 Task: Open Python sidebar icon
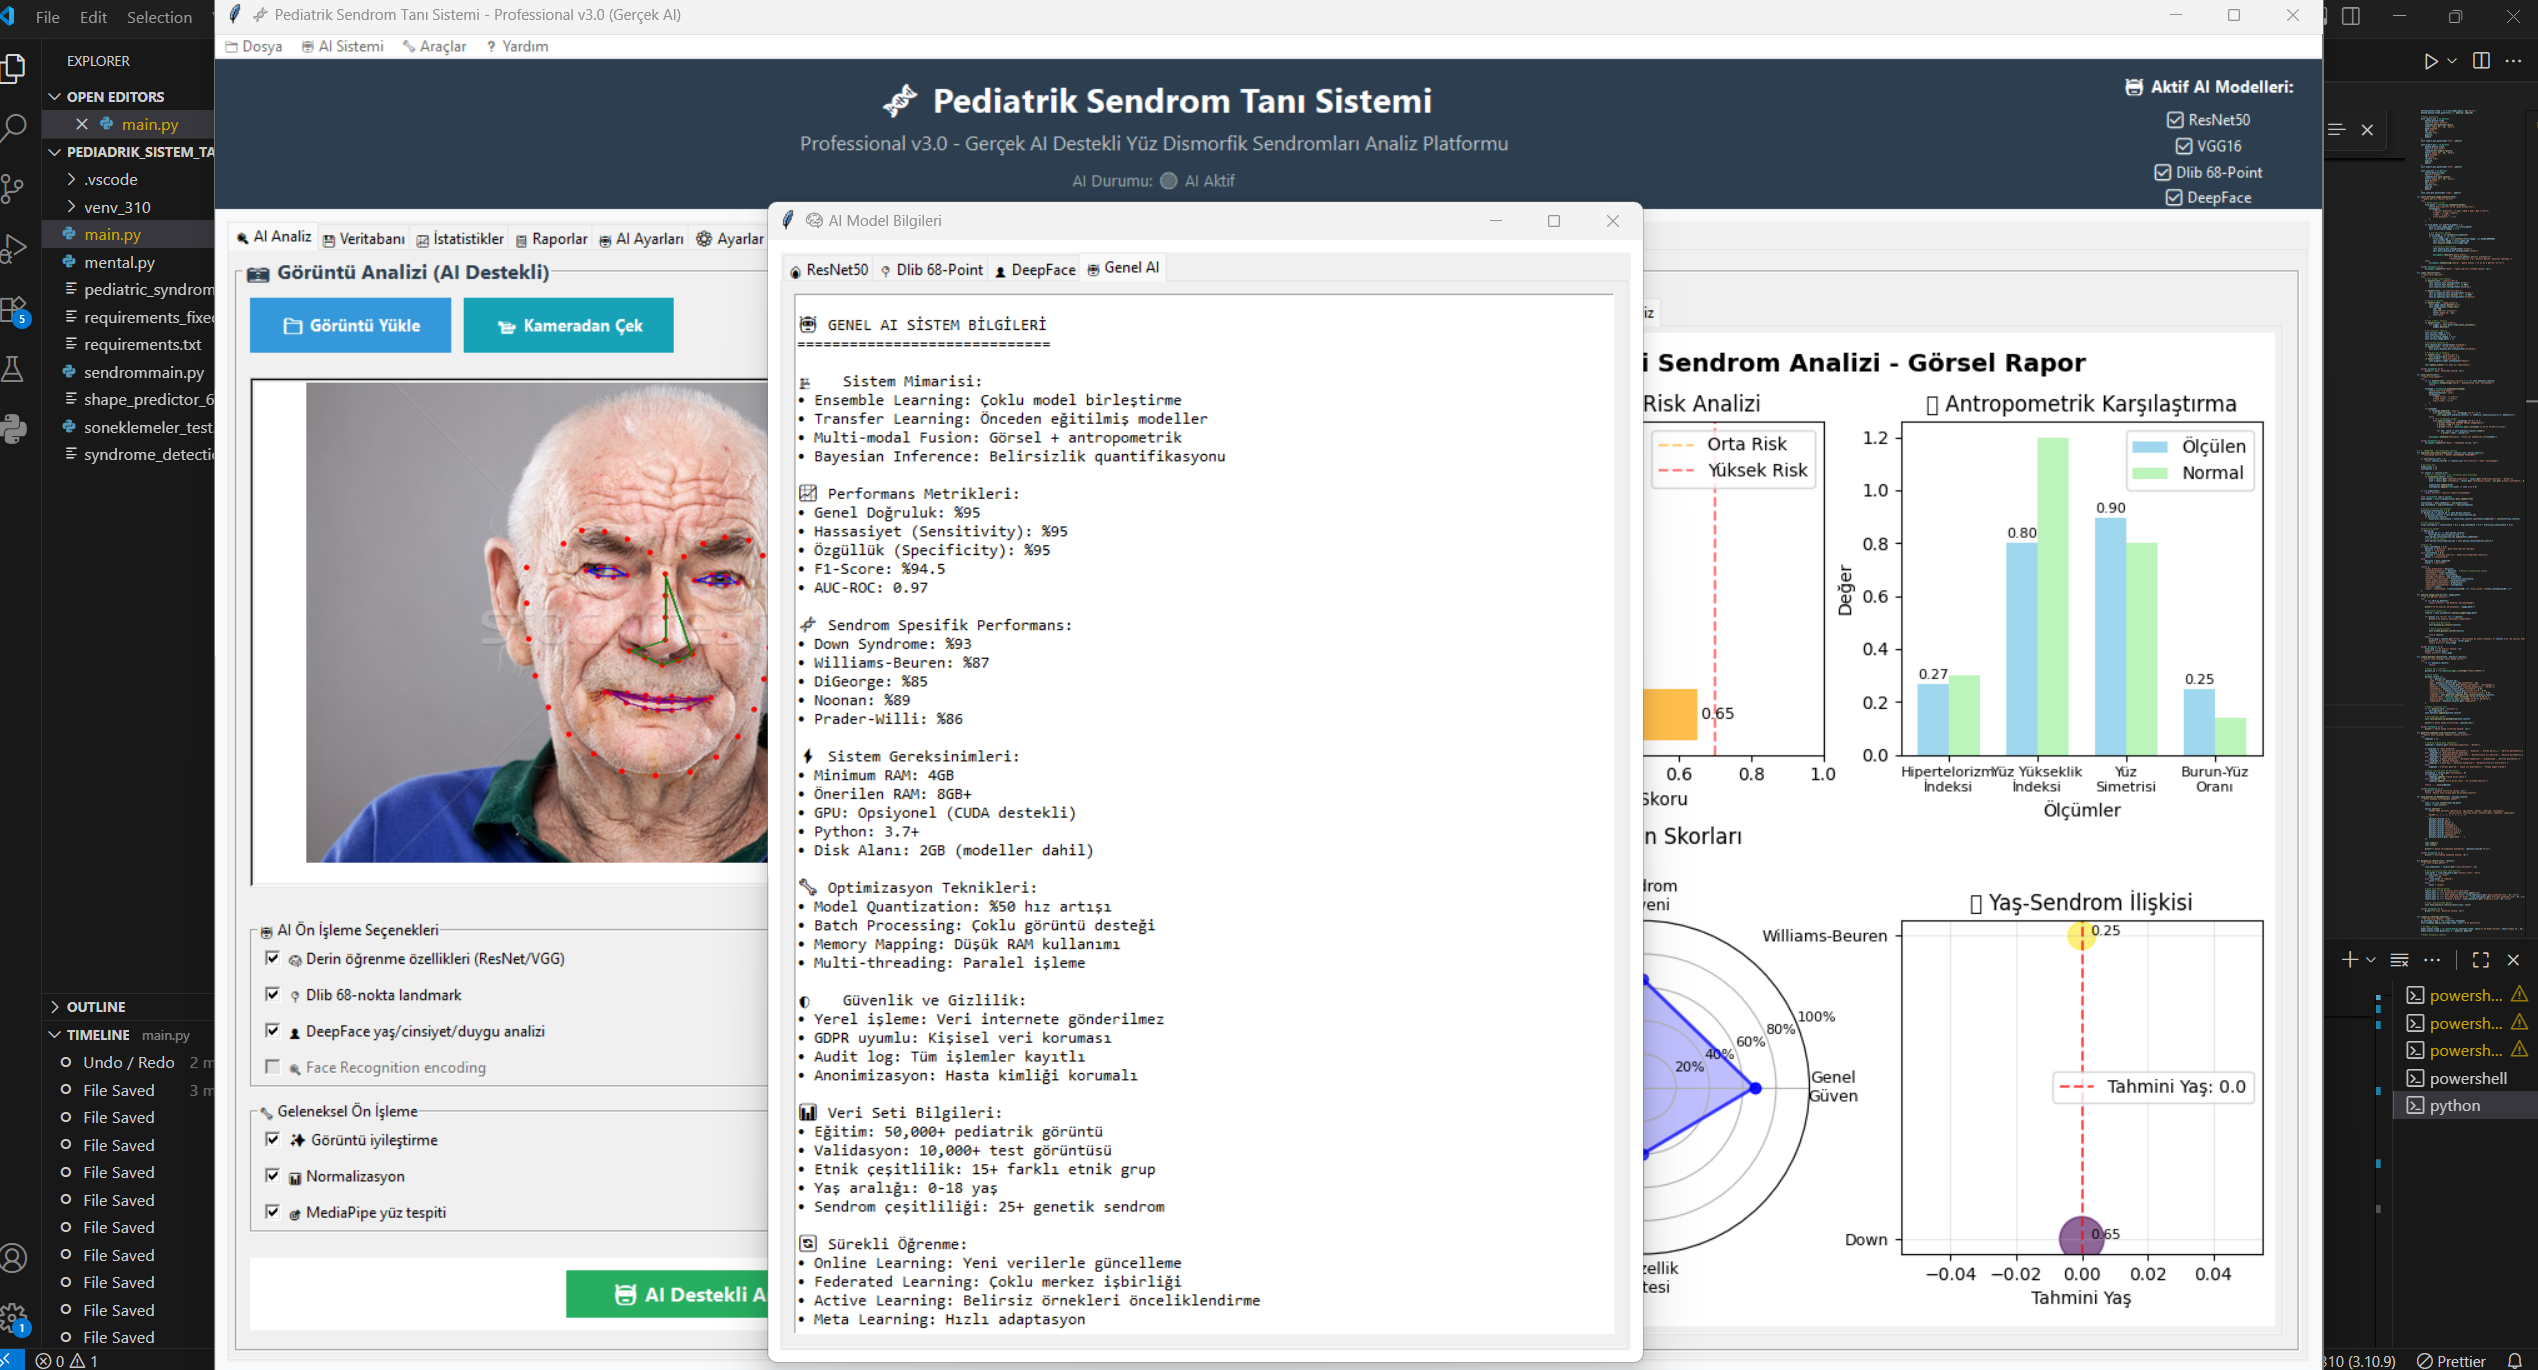coord(14,429)
